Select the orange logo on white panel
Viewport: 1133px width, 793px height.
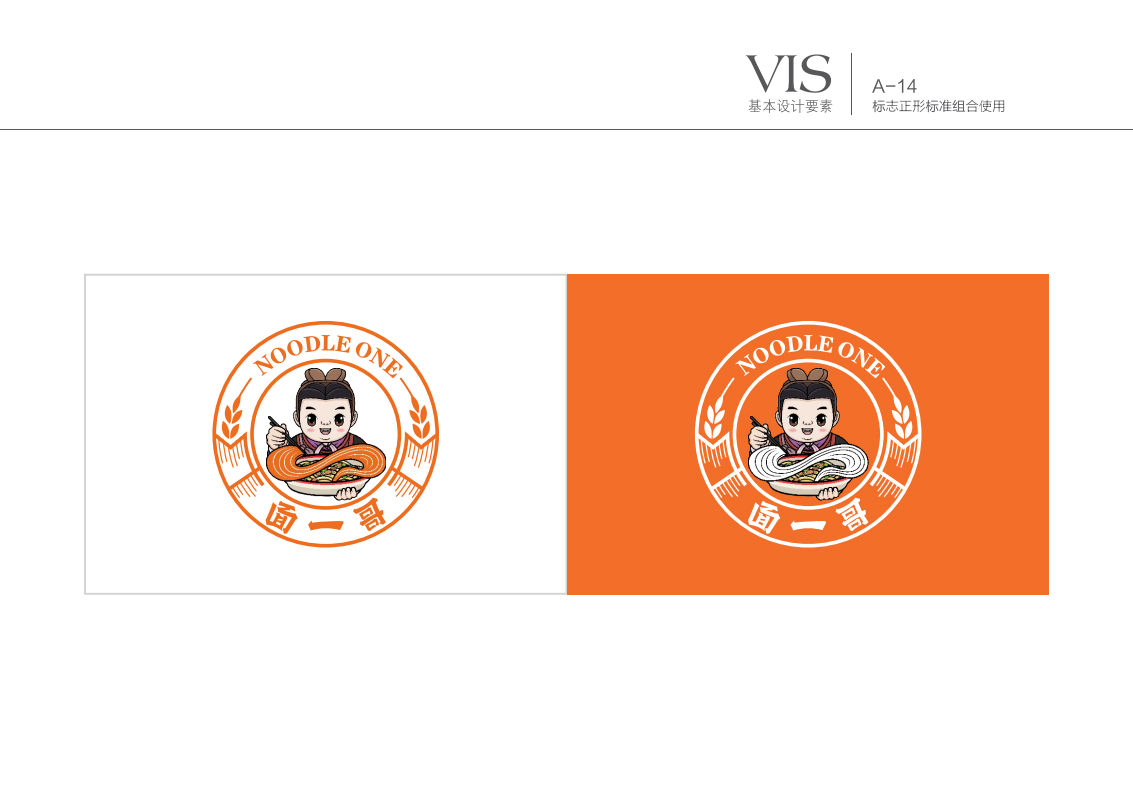point(326,434)
